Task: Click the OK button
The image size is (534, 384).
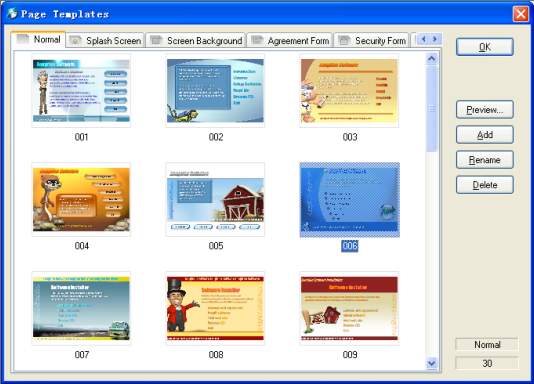Action: (x=485, y=47)
